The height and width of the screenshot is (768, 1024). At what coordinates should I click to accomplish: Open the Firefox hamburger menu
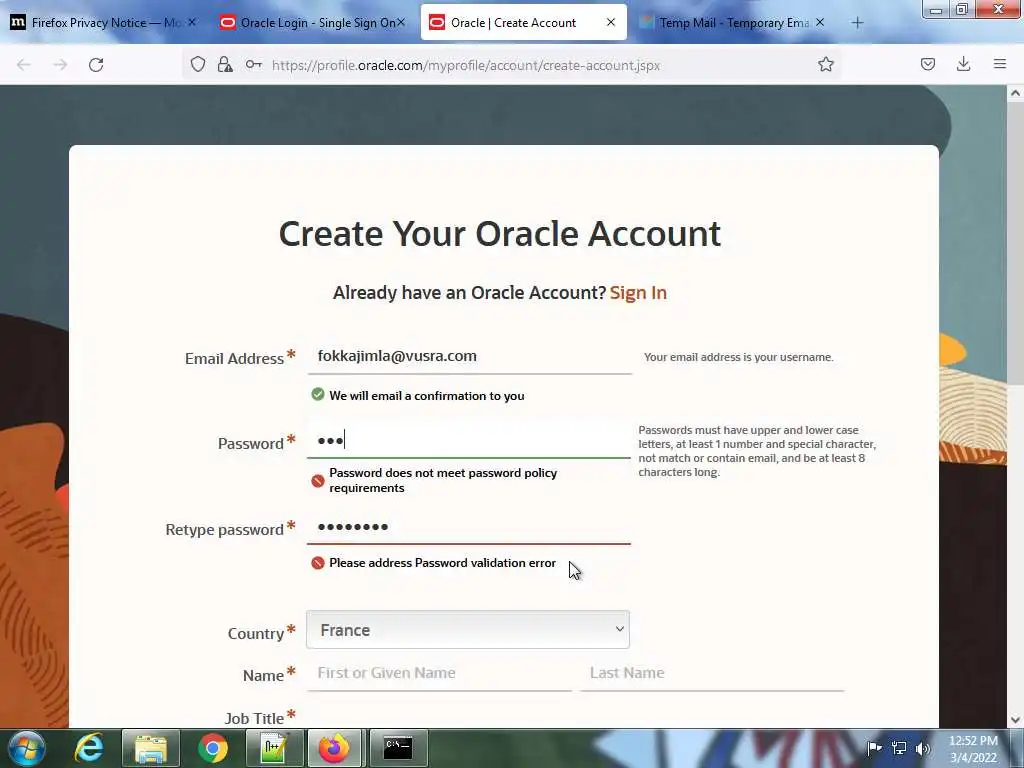tap(999, 64)
